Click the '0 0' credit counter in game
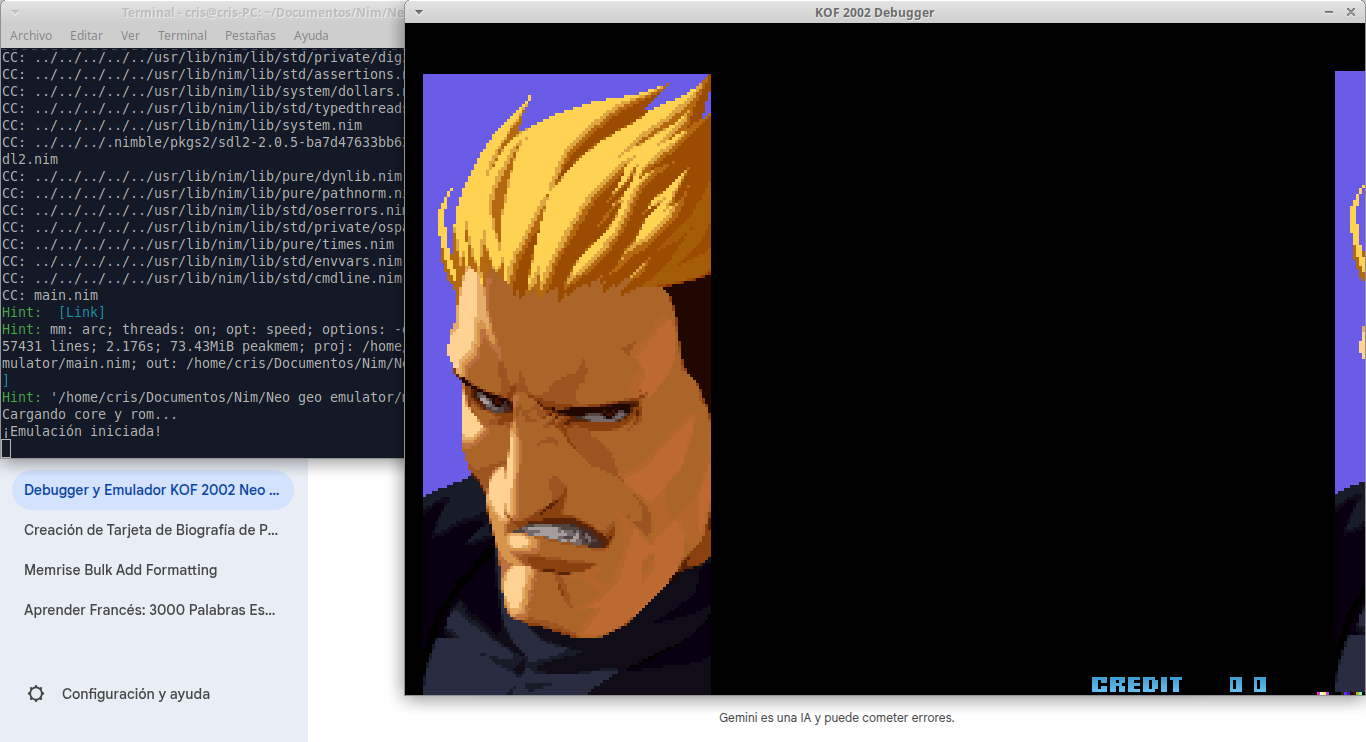 click(1248, 685)
